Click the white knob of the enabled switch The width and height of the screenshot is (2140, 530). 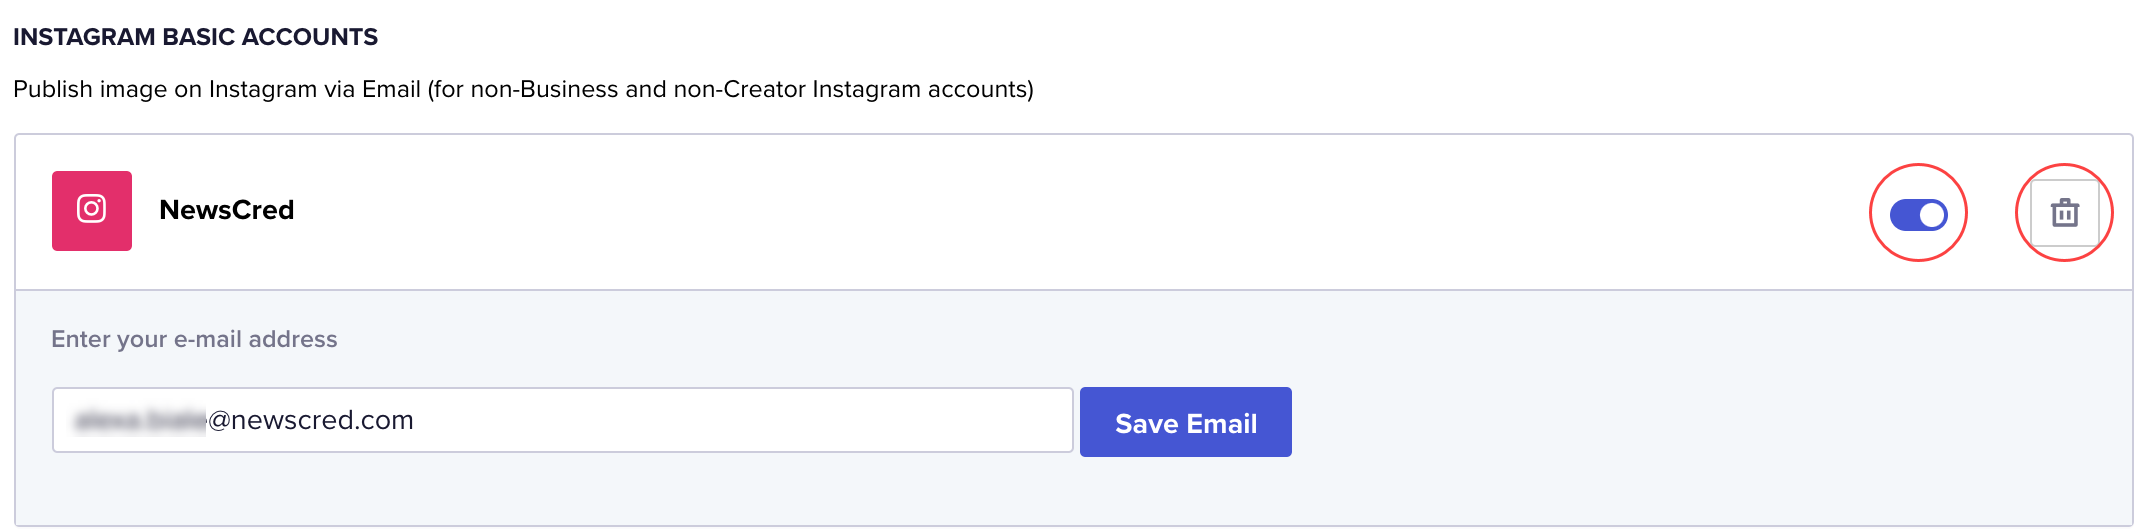coord(1932,214)
